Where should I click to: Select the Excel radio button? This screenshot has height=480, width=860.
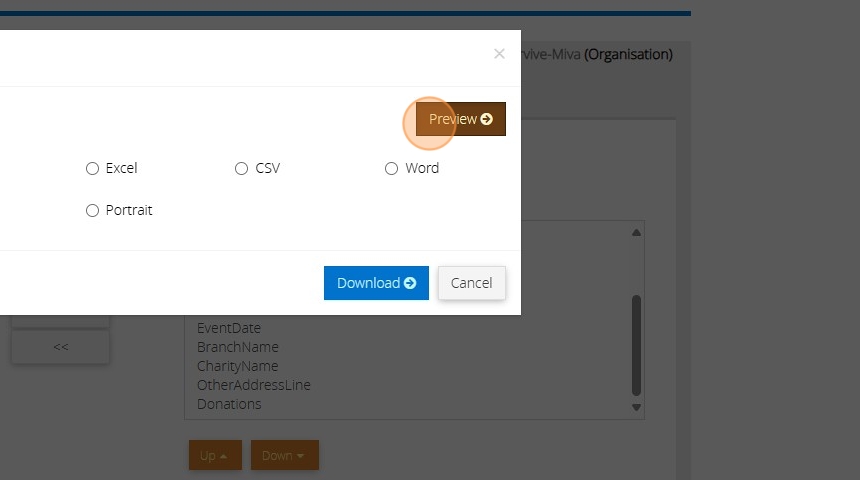tap(93, 169)
